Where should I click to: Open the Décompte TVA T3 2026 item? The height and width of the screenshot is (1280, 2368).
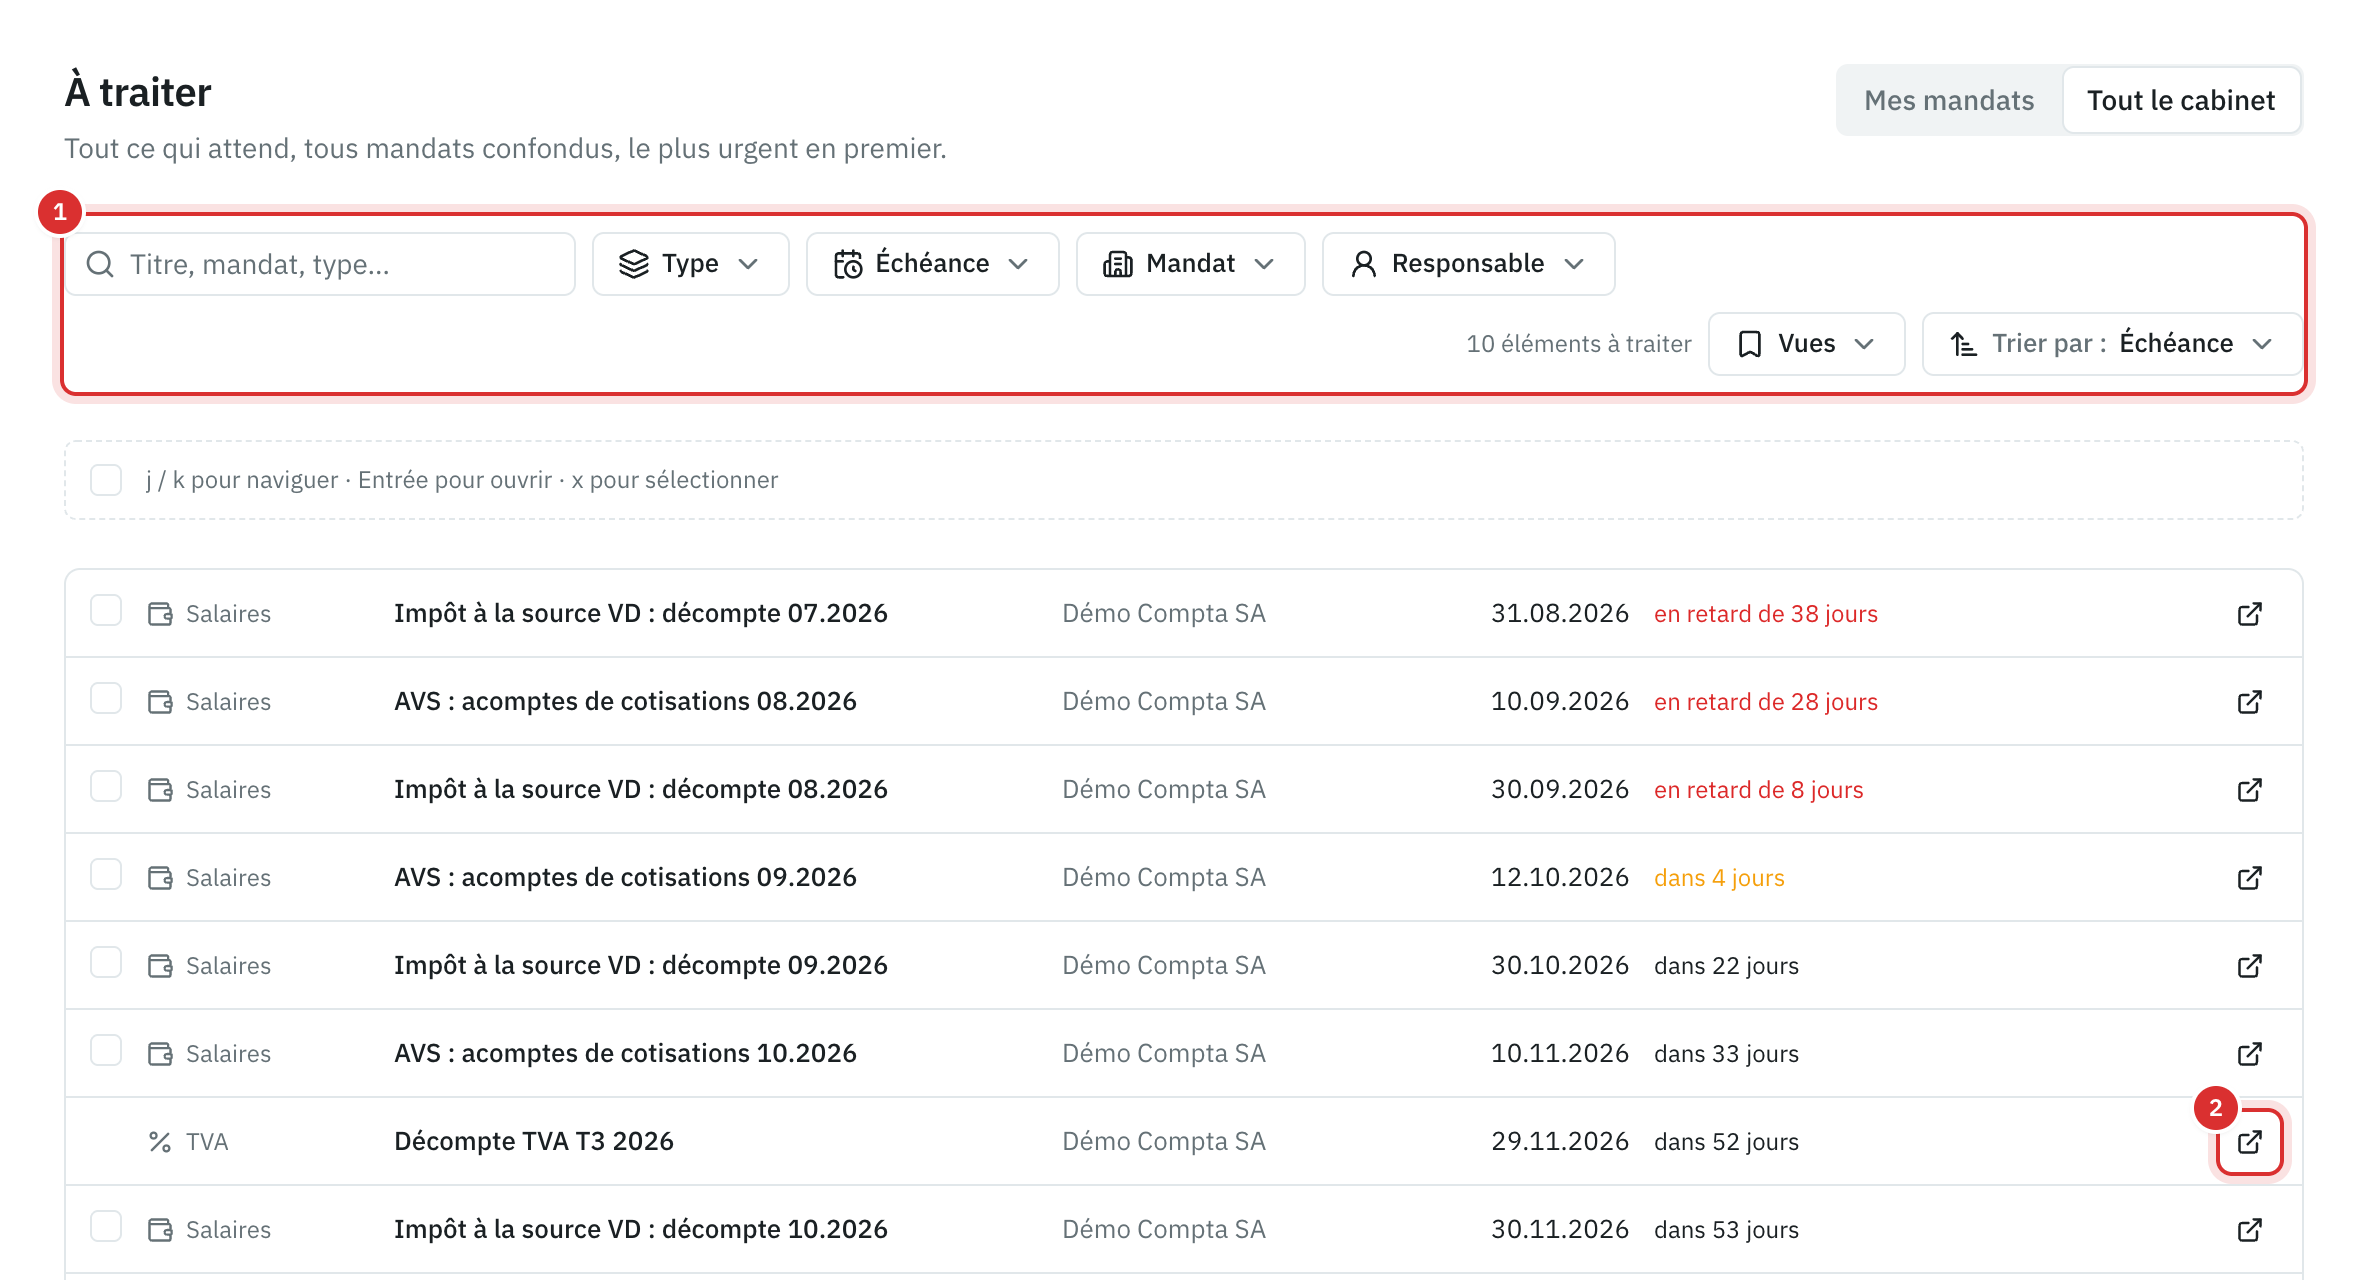(534, 1141)
